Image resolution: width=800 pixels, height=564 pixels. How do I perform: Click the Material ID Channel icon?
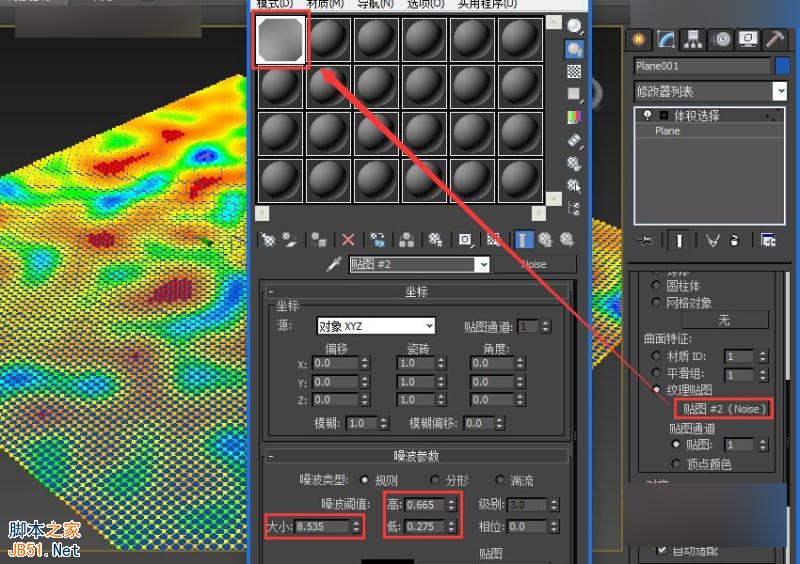465,239
